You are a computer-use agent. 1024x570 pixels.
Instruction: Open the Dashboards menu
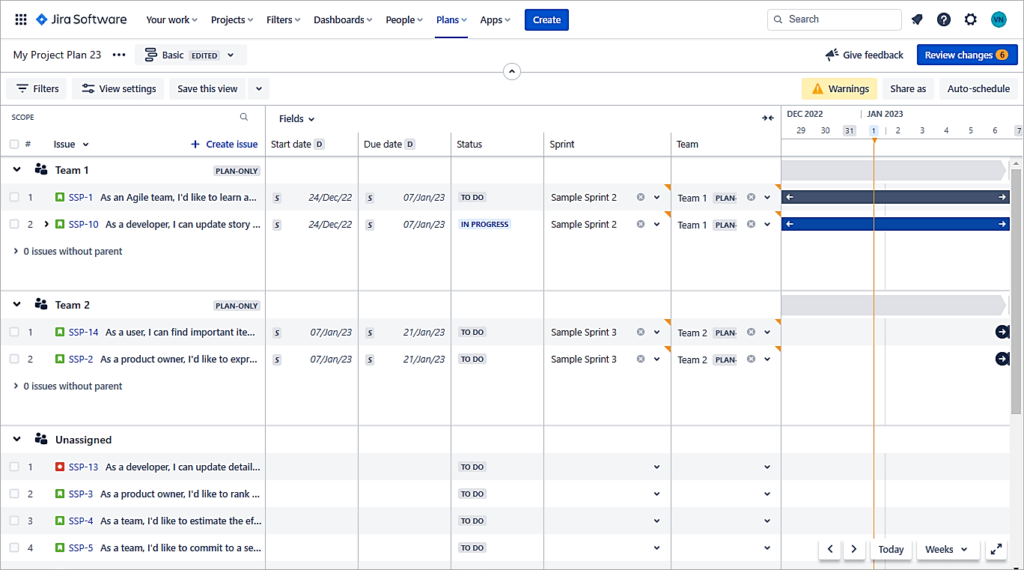pyautogui.click(x=342, y=20)
